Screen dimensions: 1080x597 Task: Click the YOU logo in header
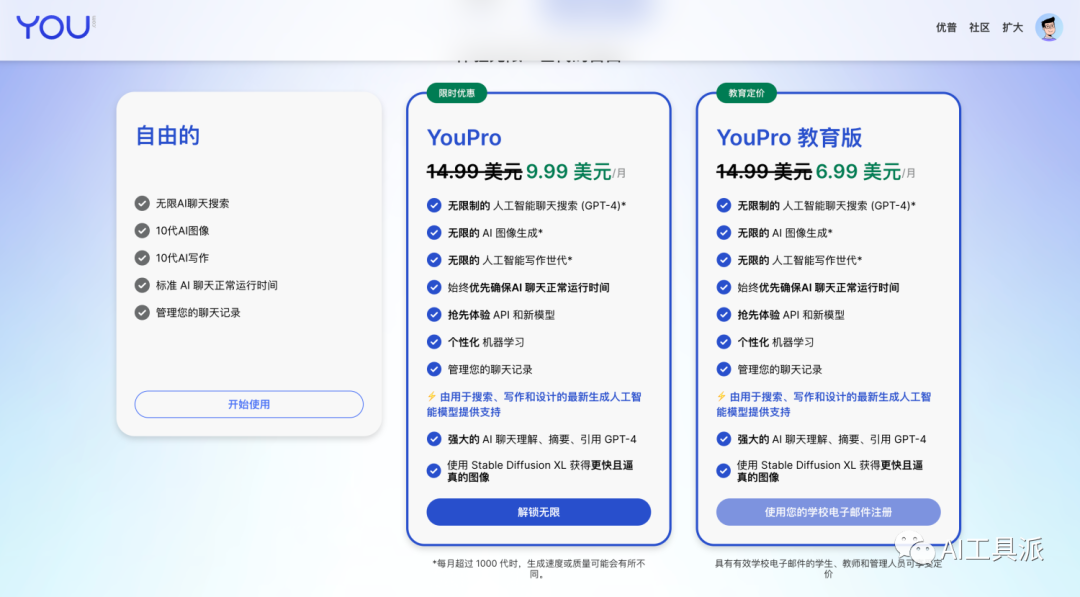coord(56,27)
